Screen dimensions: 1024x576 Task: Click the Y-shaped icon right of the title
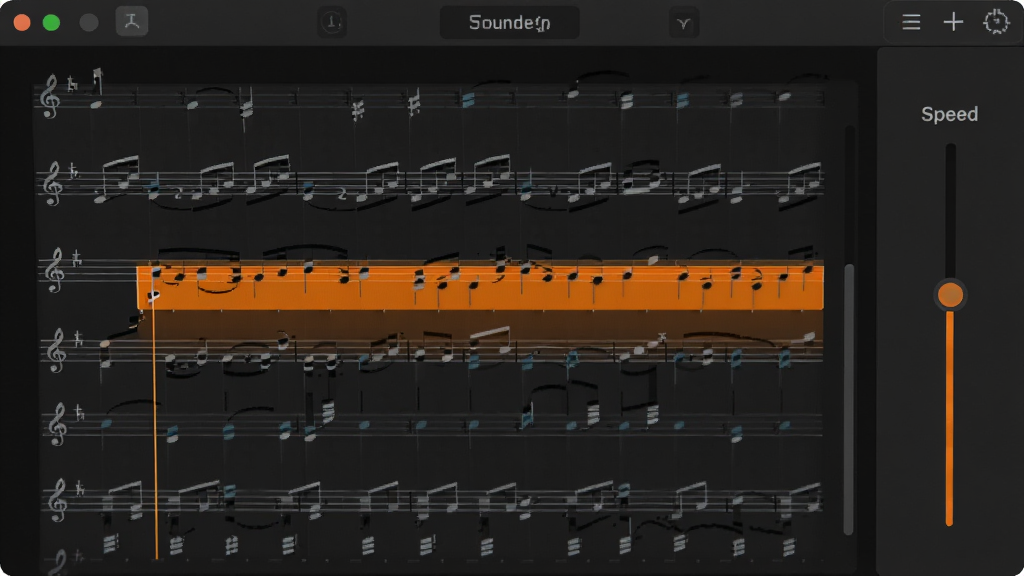(684, 24)
